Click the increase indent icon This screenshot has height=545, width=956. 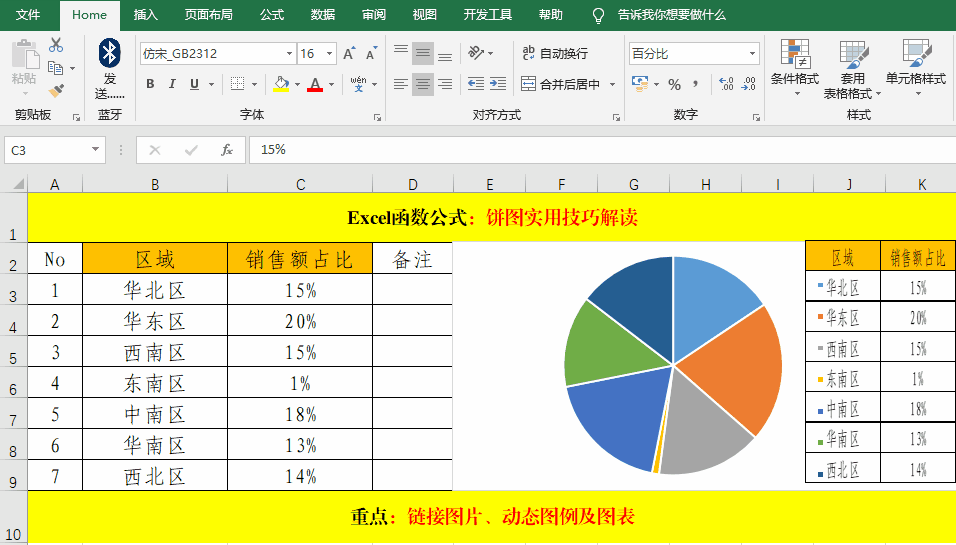498,84
